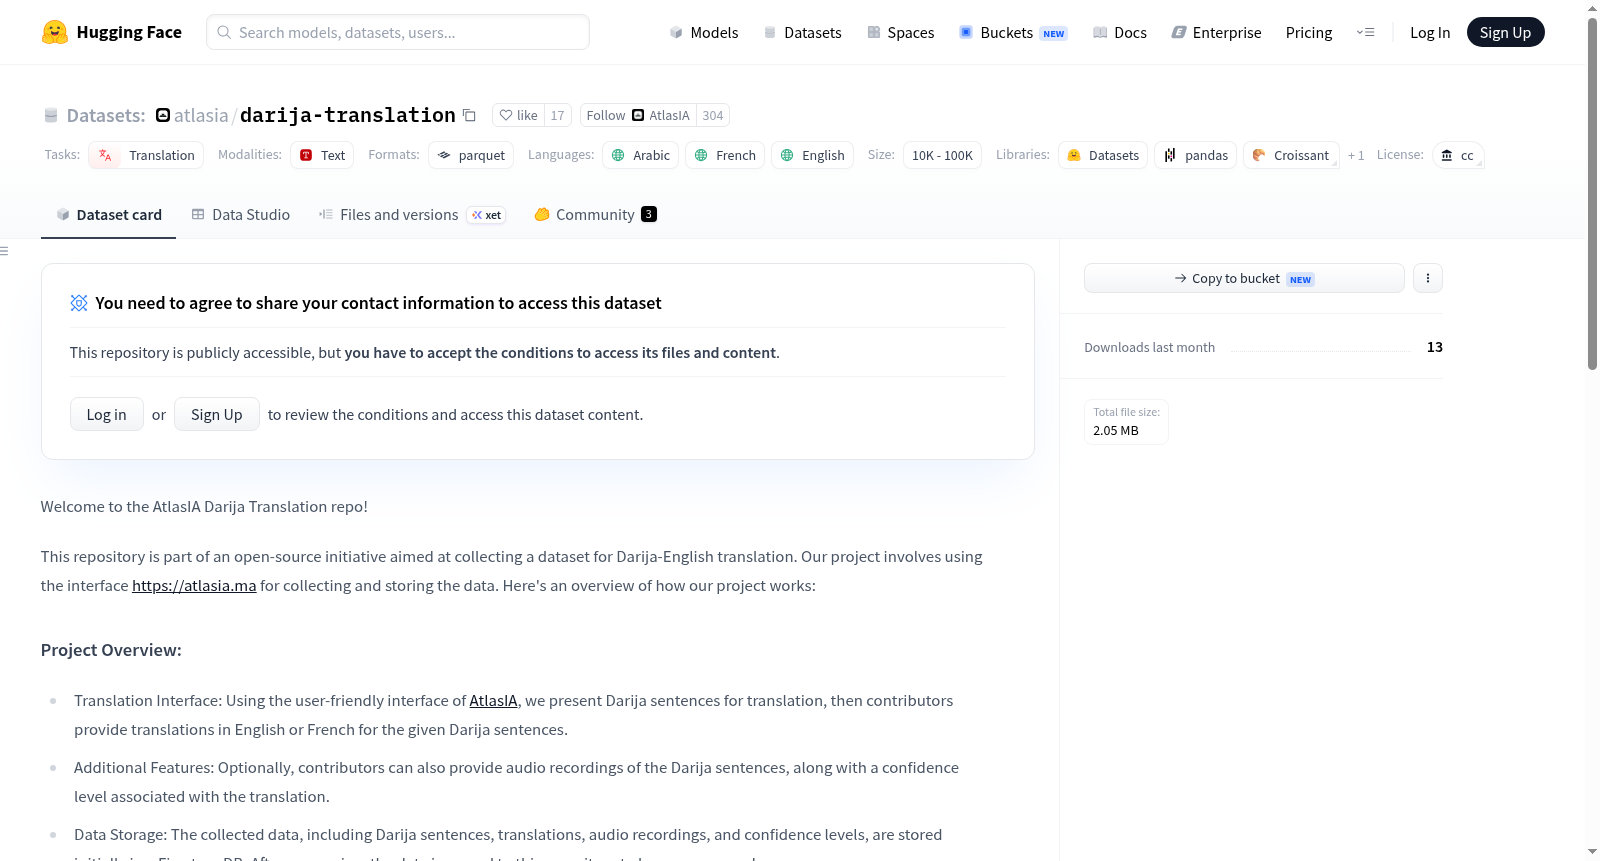Open the AtlasIA interface link in overview
Image resolution: width=1600 pixels, height=861 pixels.
point(493,700)
